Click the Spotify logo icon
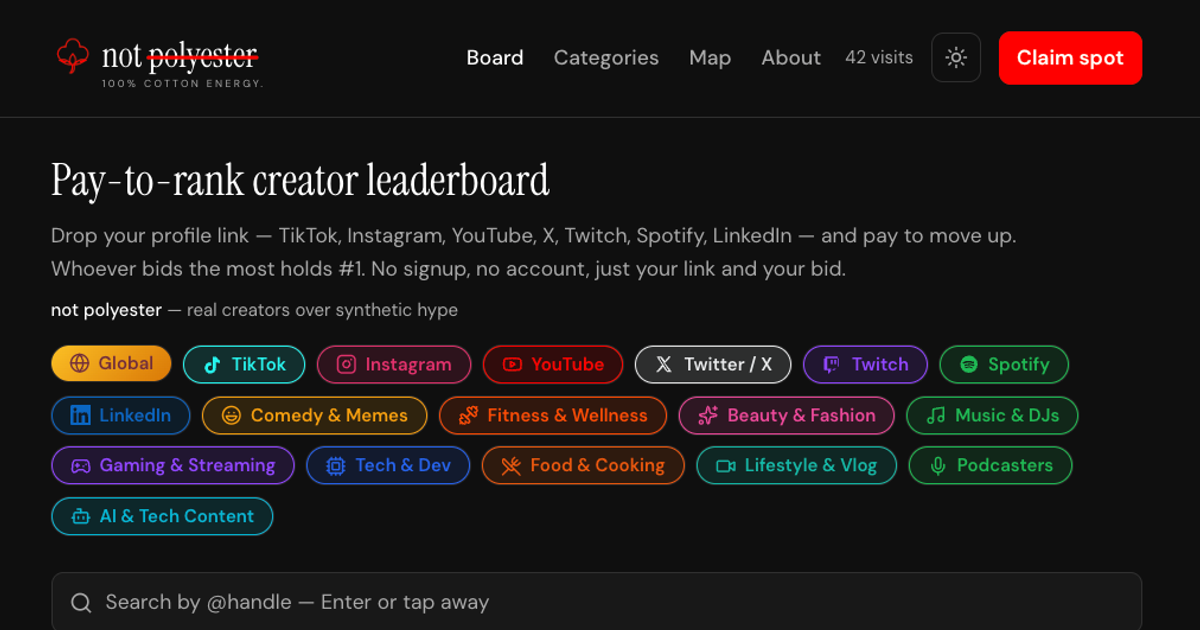The width and height of the screenshot is (1200, 630). pos(969,364)
